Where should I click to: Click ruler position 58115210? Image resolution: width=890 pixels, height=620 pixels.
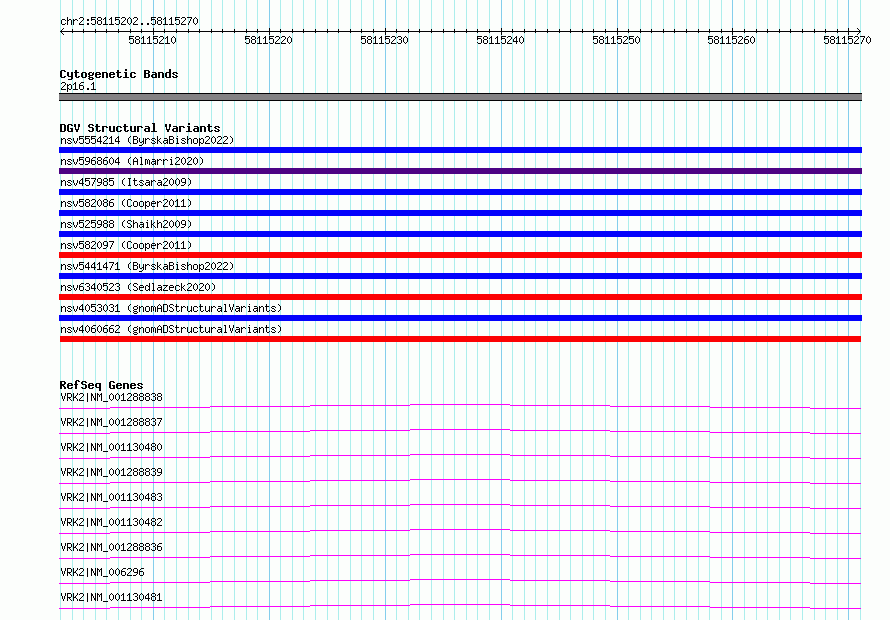pyautogui.click(x=152, y=40)
